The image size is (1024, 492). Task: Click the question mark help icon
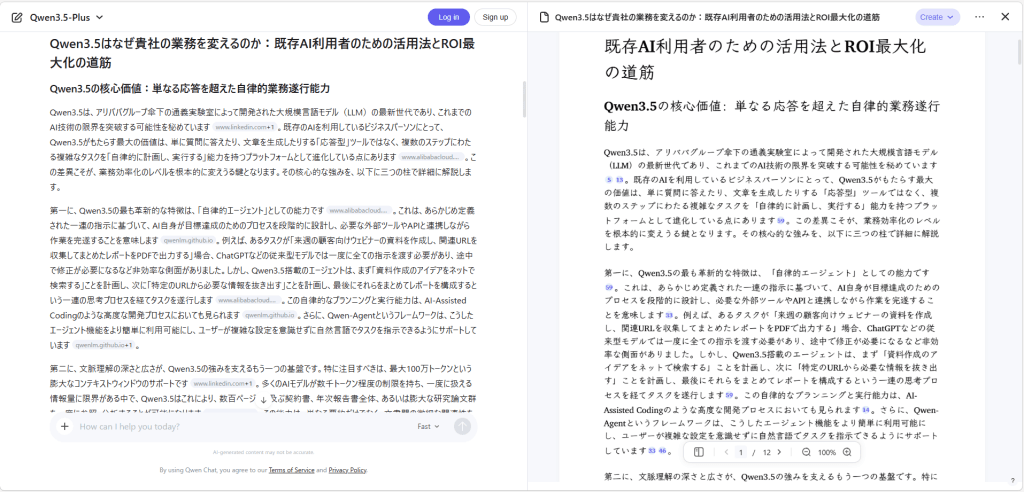coord(1012,481)
